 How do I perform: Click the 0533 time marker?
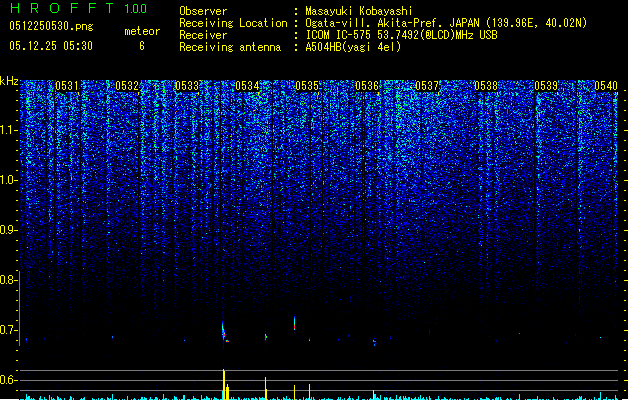187,86
